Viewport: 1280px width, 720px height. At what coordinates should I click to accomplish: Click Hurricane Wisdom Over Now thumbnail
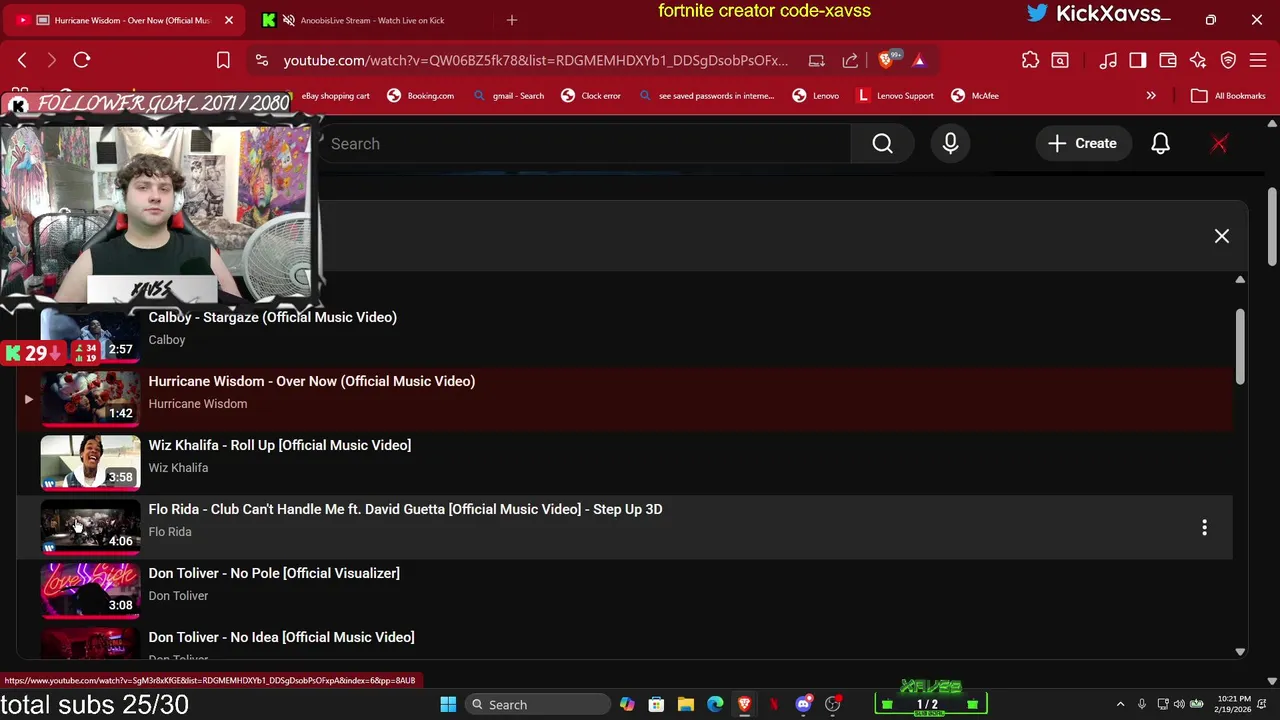click(90, 398)
